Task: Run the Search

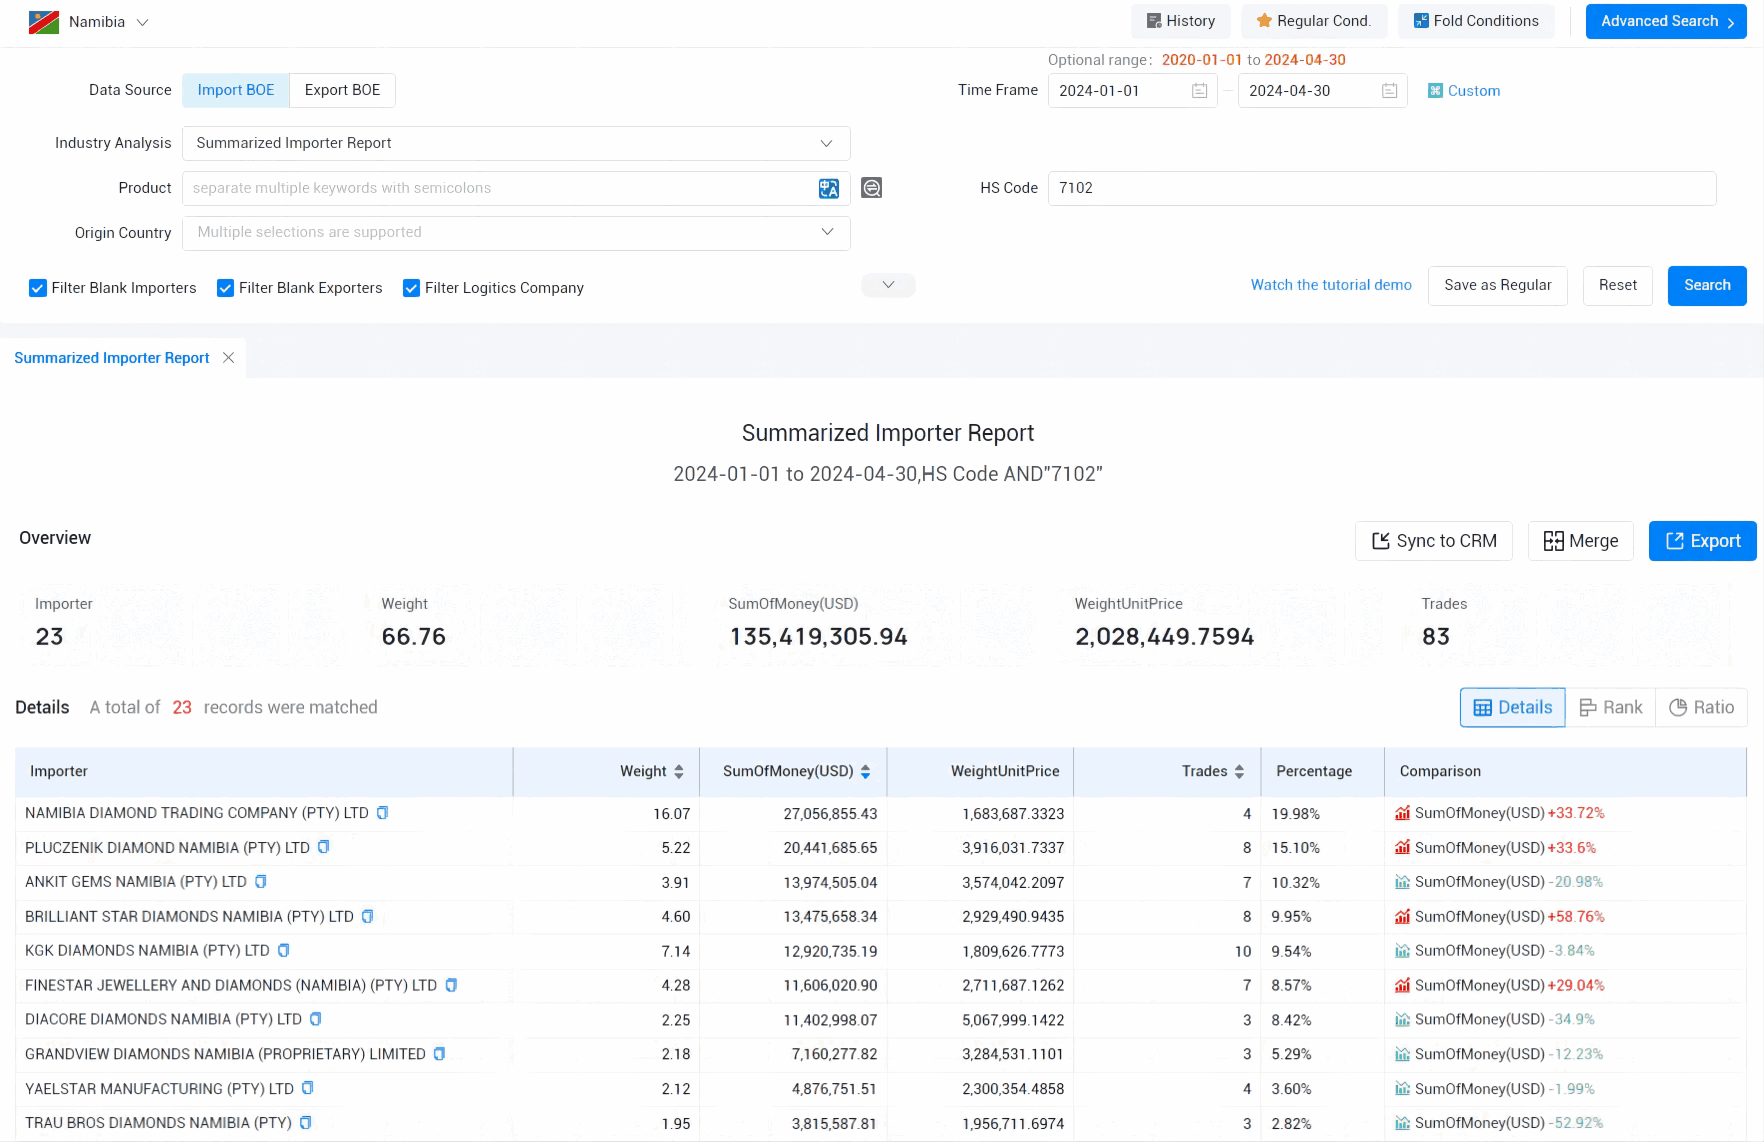Action: pyautogui.click(x=1707, y=286)
